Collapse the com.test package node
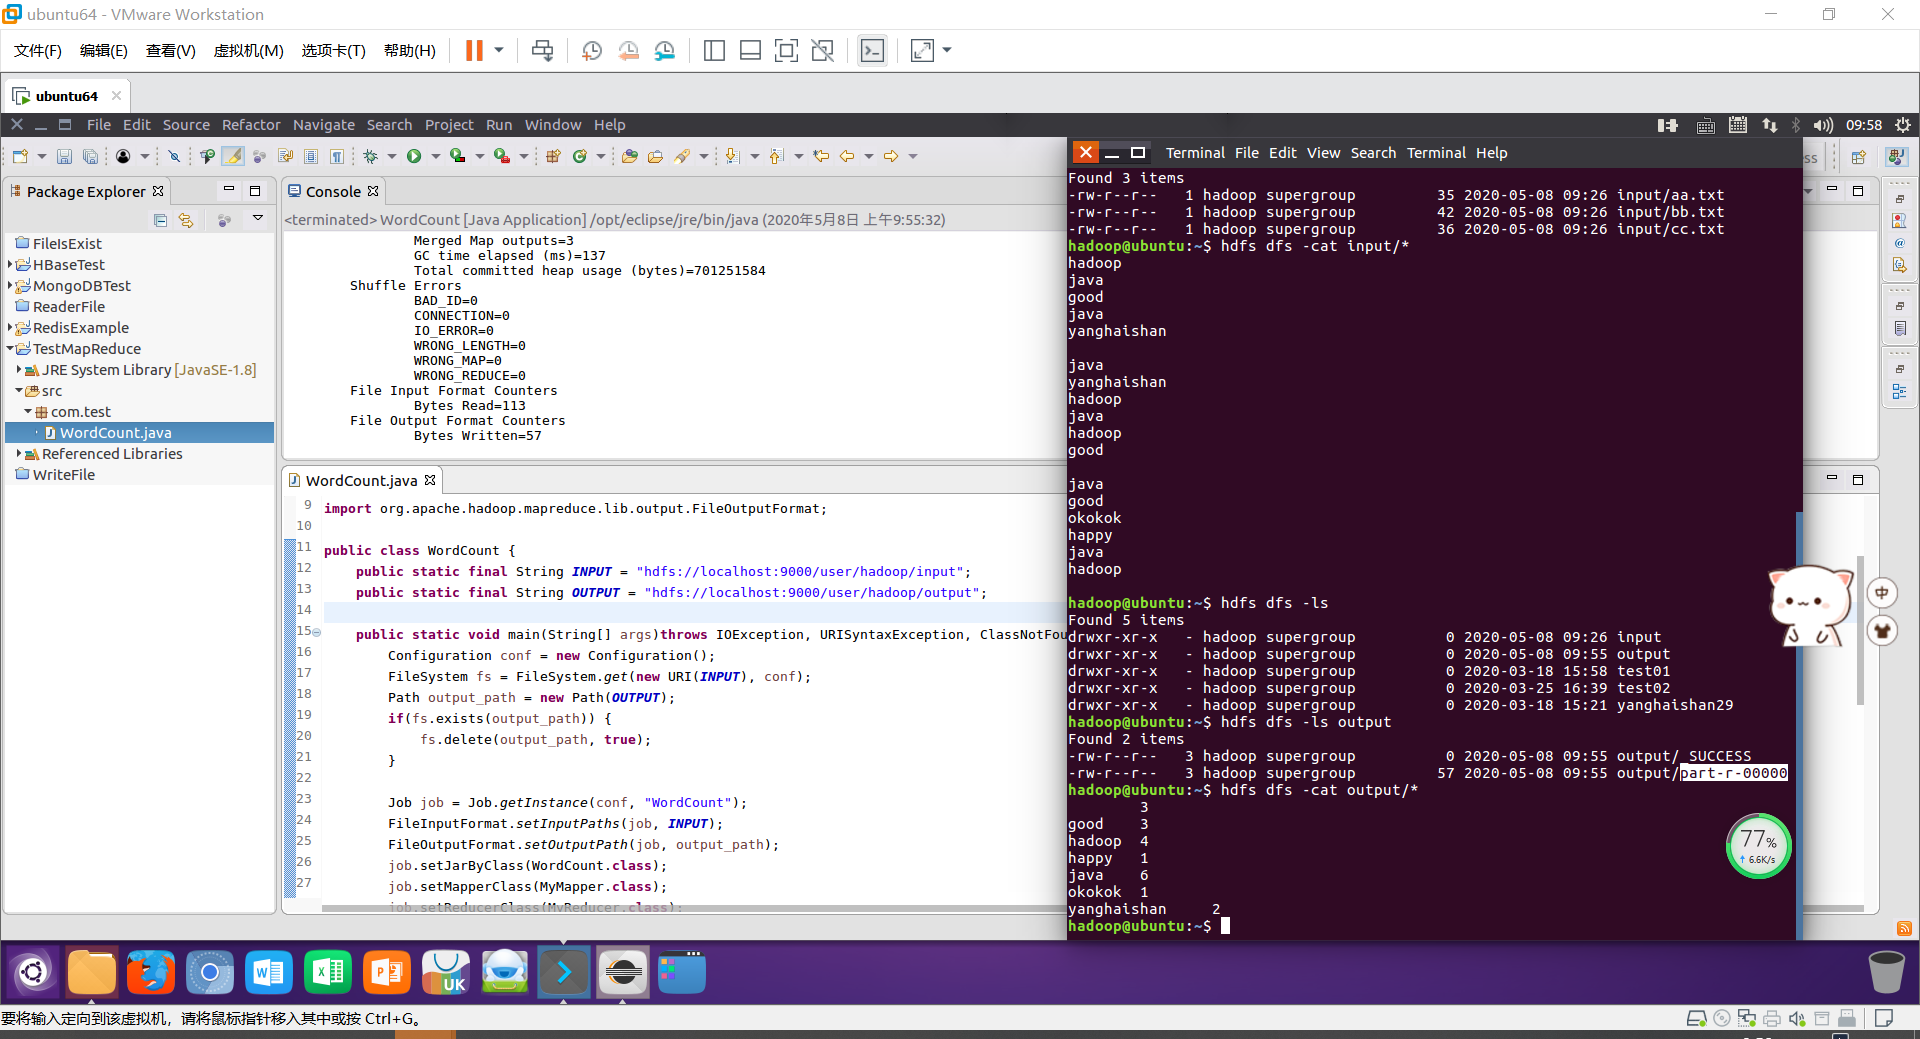1920x1039 pixels. coord(28,412)
